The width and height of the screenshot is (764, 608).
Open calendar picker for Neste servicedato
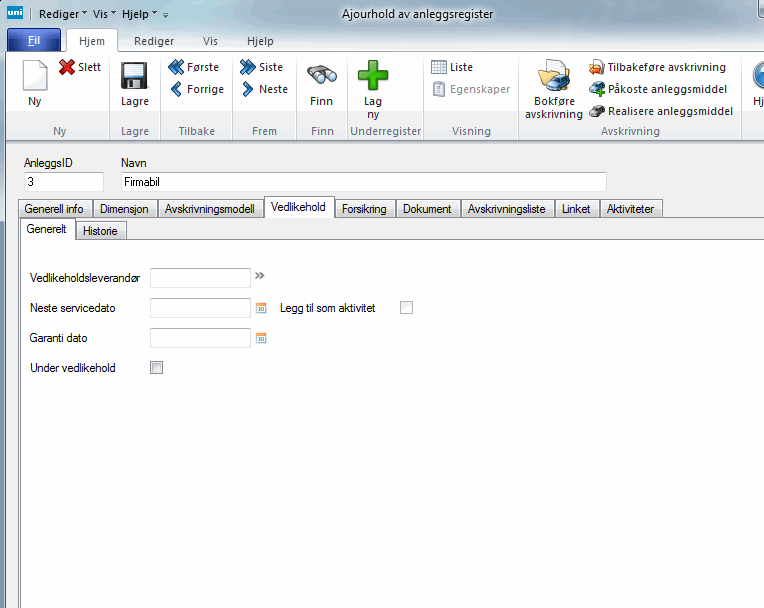point(262,308)
